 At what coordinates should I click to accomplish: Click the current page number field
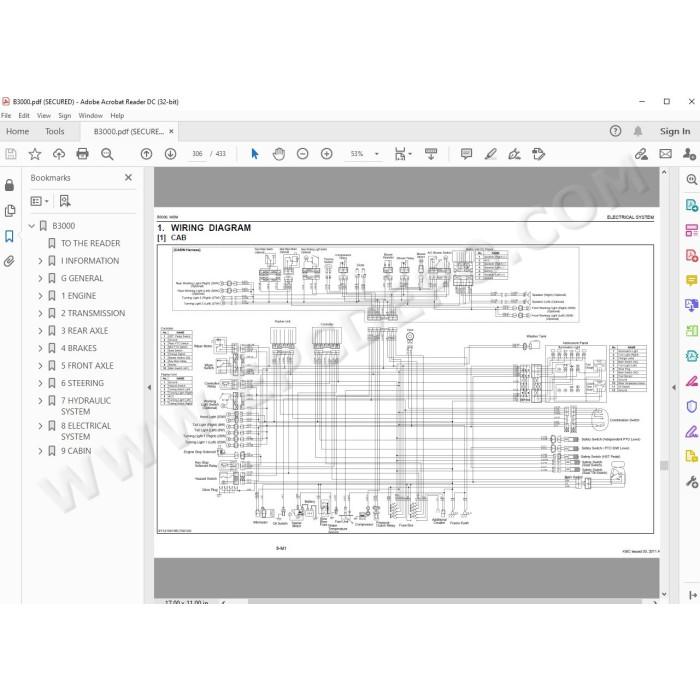coord(197,154)
